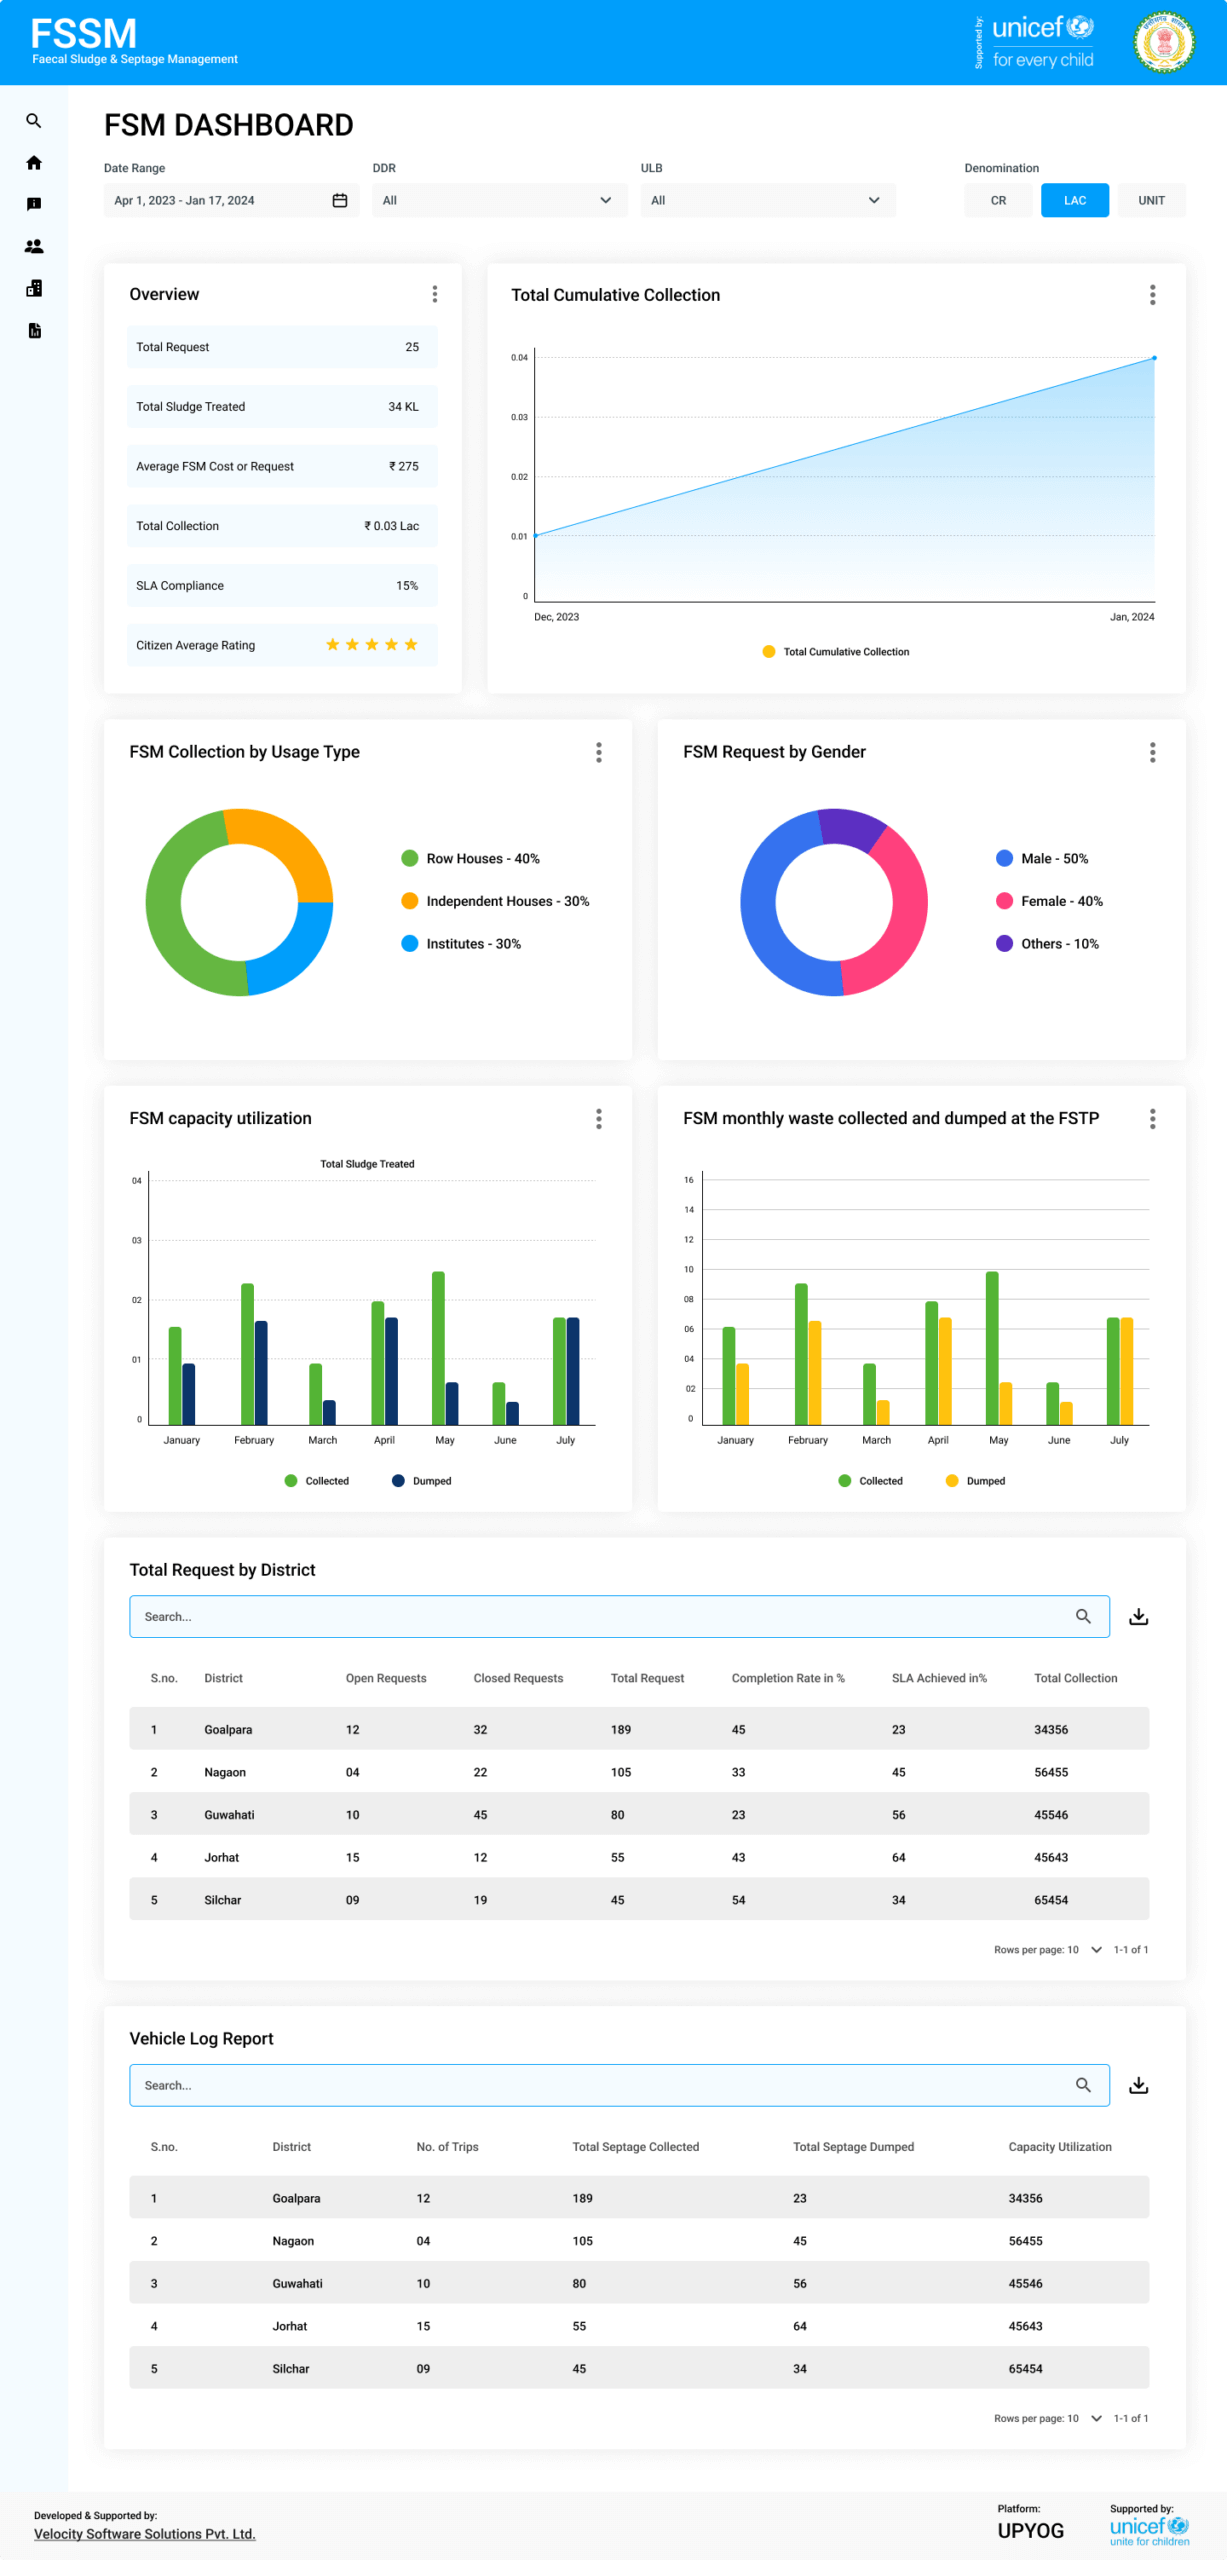Select the UNIT denomination
This screenshot has width=1227, height=2560.
click(1151, 201)
